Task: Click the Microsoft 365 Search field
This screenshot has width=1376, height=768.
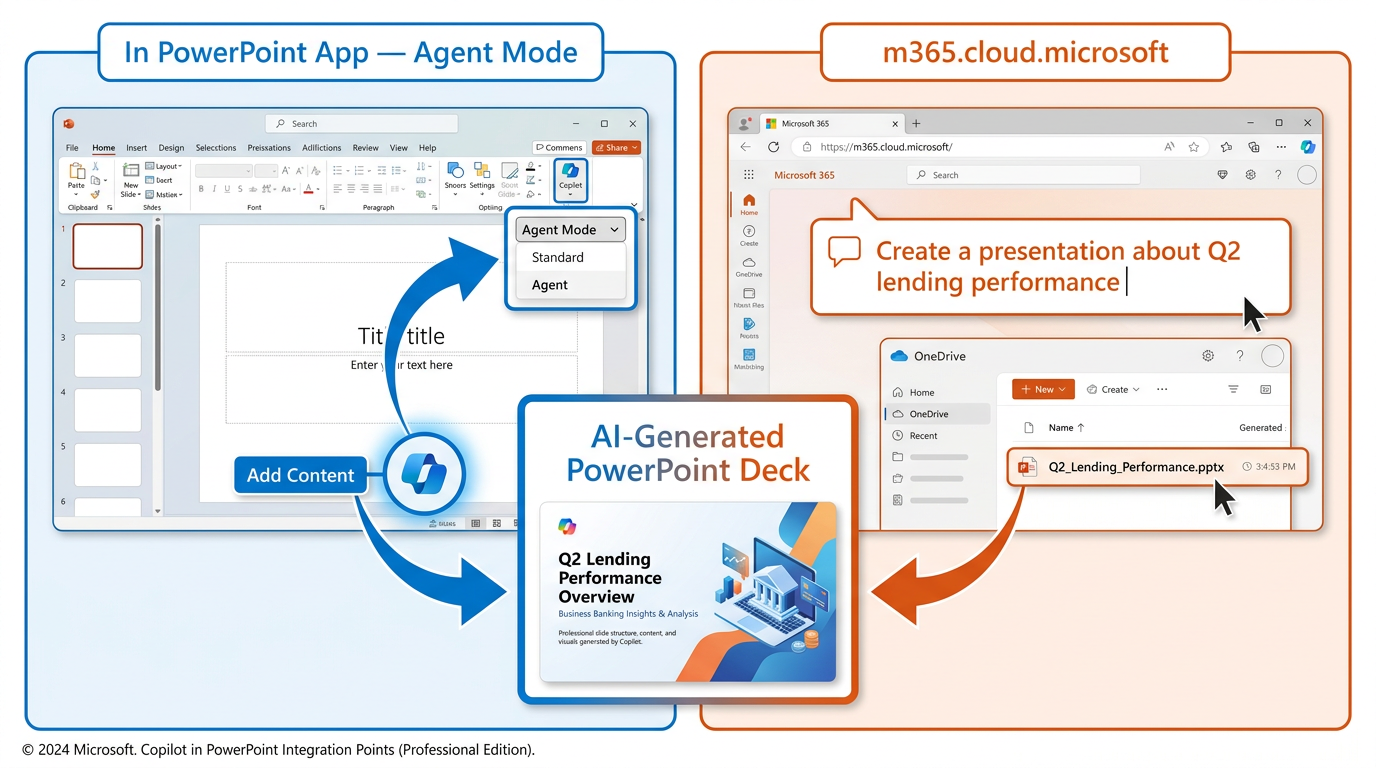Action: (1023, 175)
